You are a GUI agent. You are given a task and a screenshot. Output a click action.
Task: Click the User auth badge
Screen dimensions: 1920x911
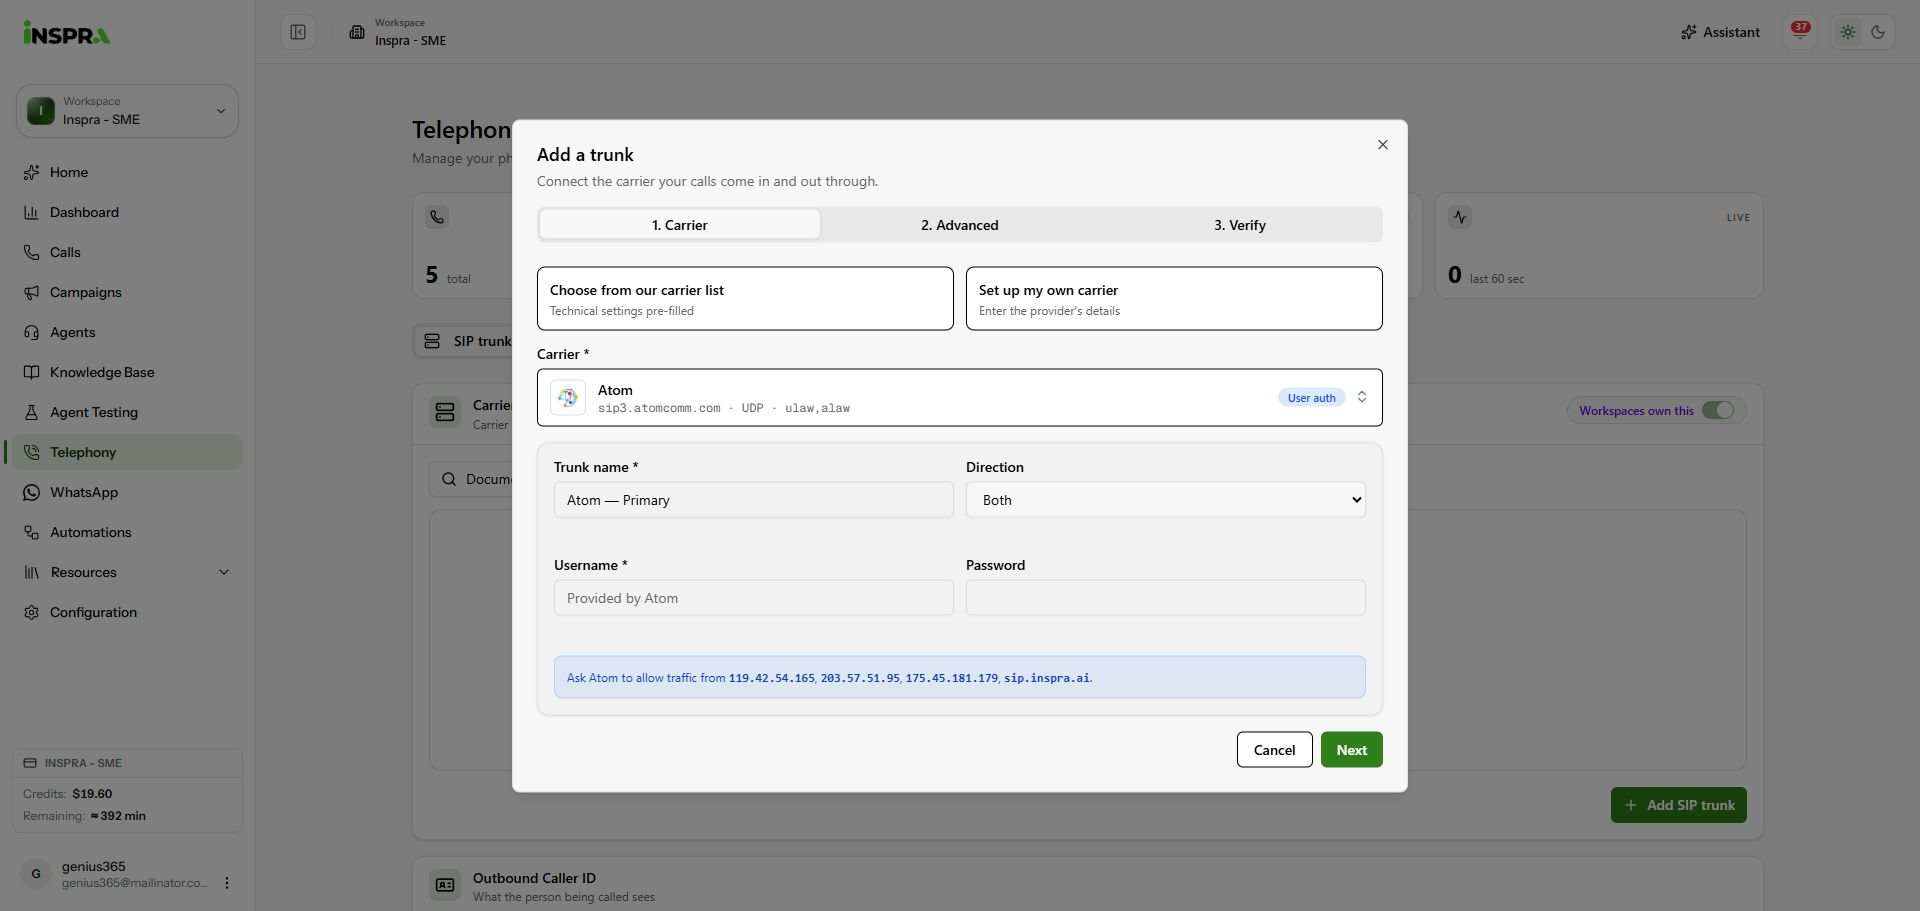1311,398
